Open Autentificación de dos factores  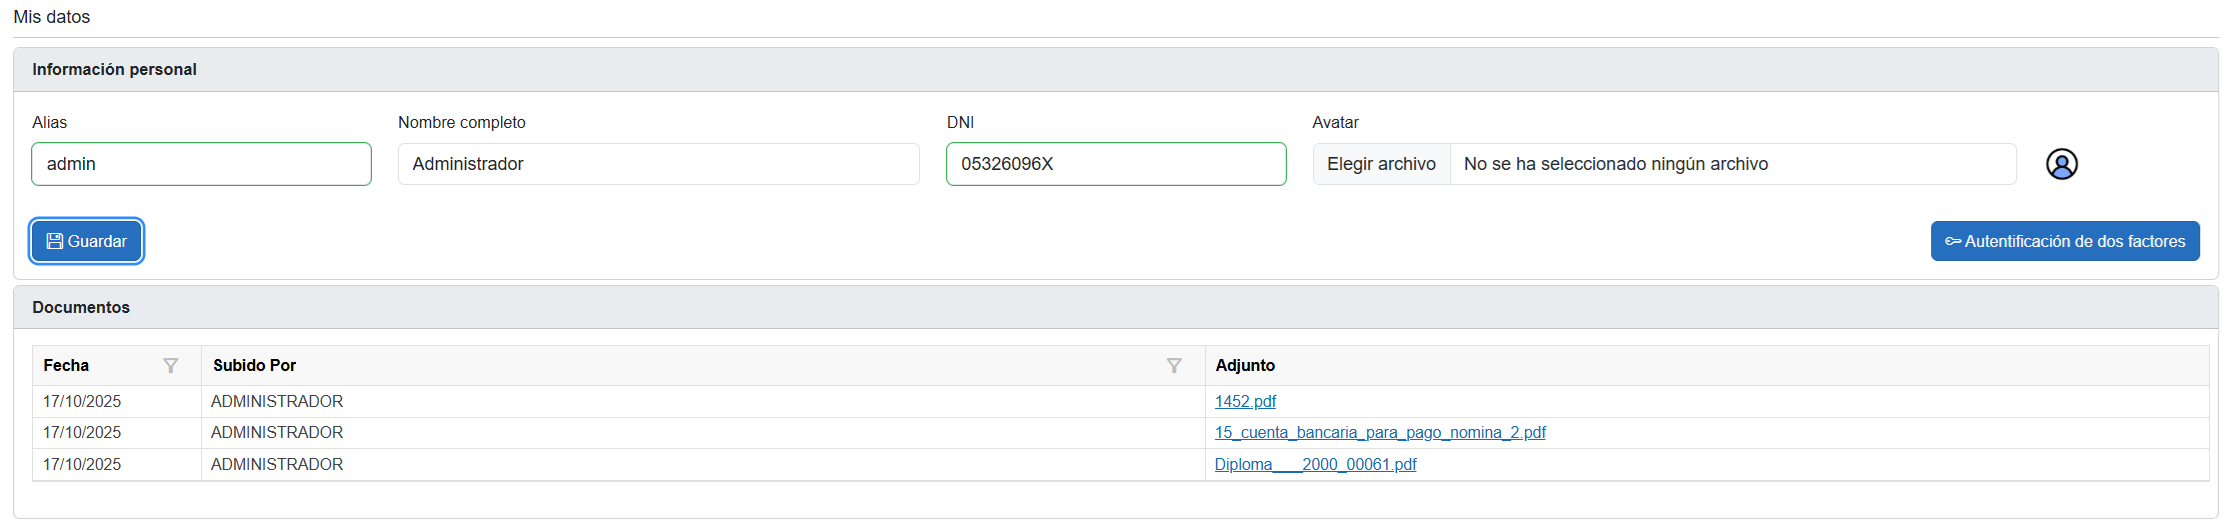[x=2064, y=241]
